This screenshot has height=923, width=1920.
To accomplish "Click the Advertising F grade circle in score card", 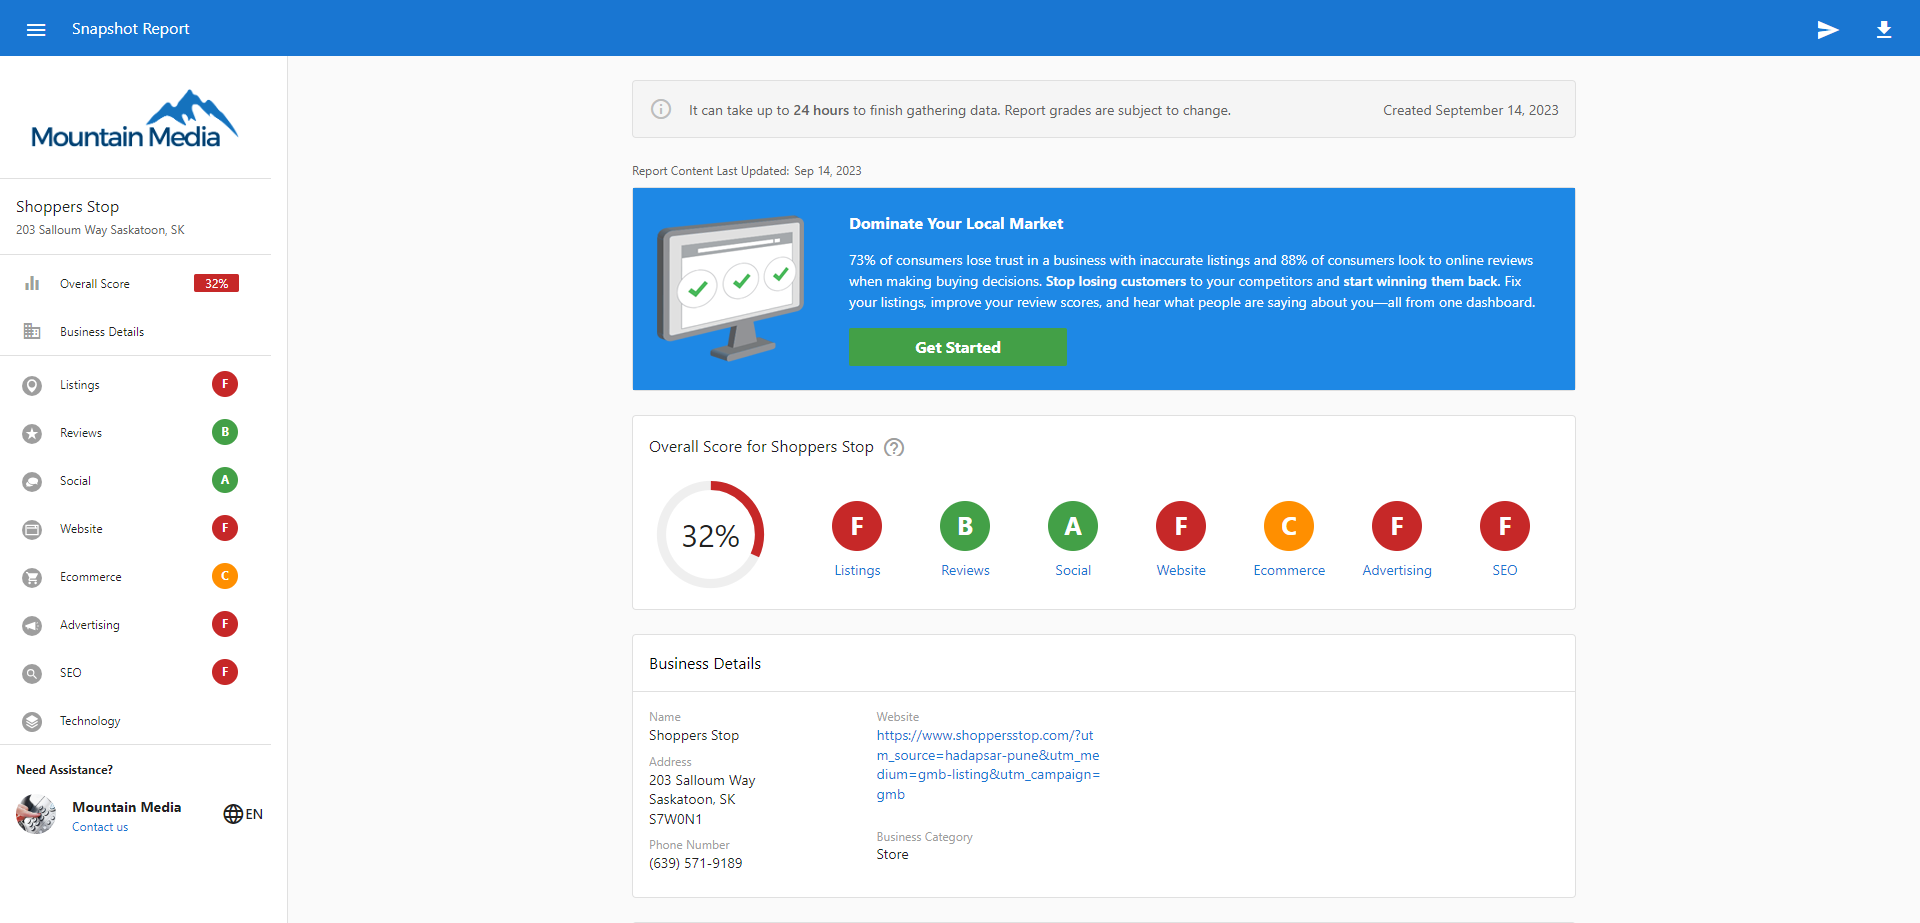I will (1397, 526).
